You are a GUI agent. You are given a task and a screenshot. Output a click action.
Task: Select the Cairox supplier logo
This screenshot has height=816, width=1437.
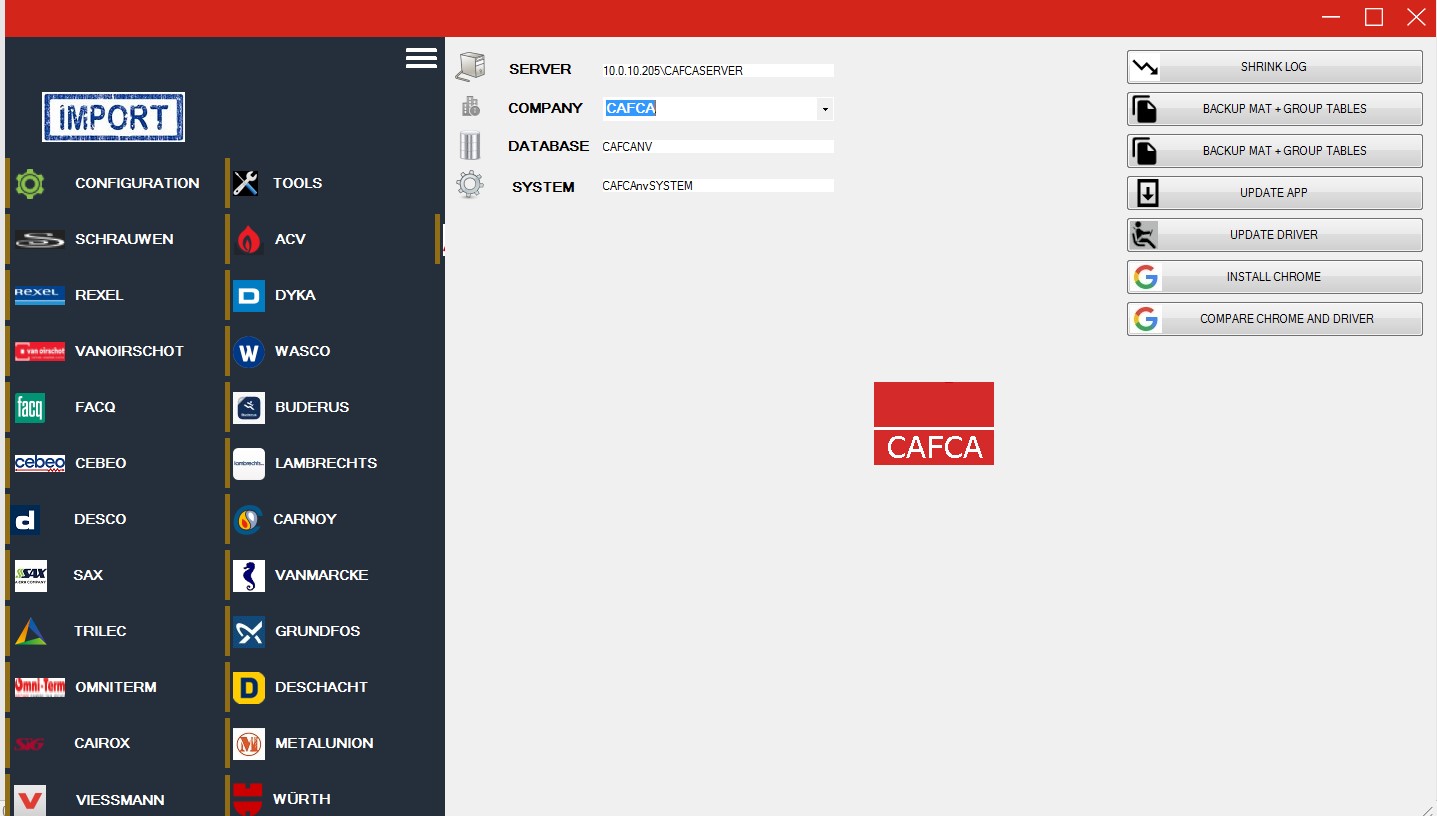tap(31, 743)
